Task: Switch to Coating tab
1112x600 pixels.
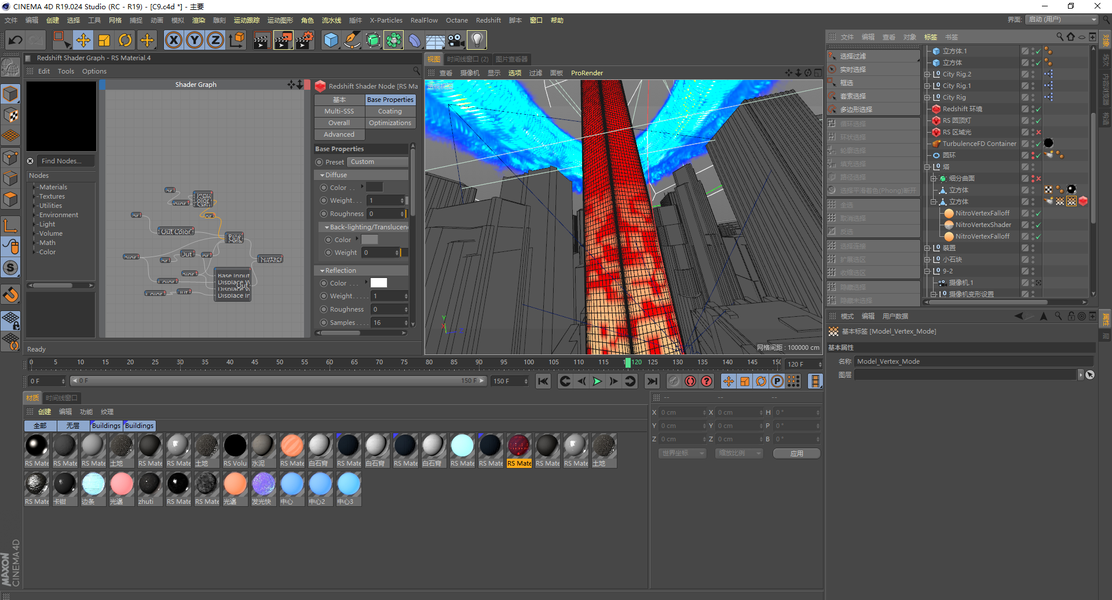Action: click(390, 111)
